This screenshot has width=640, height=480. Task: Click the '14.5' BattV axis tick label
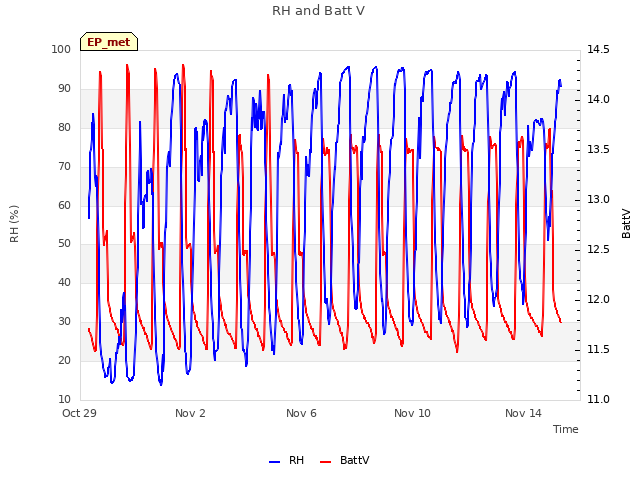598,49
